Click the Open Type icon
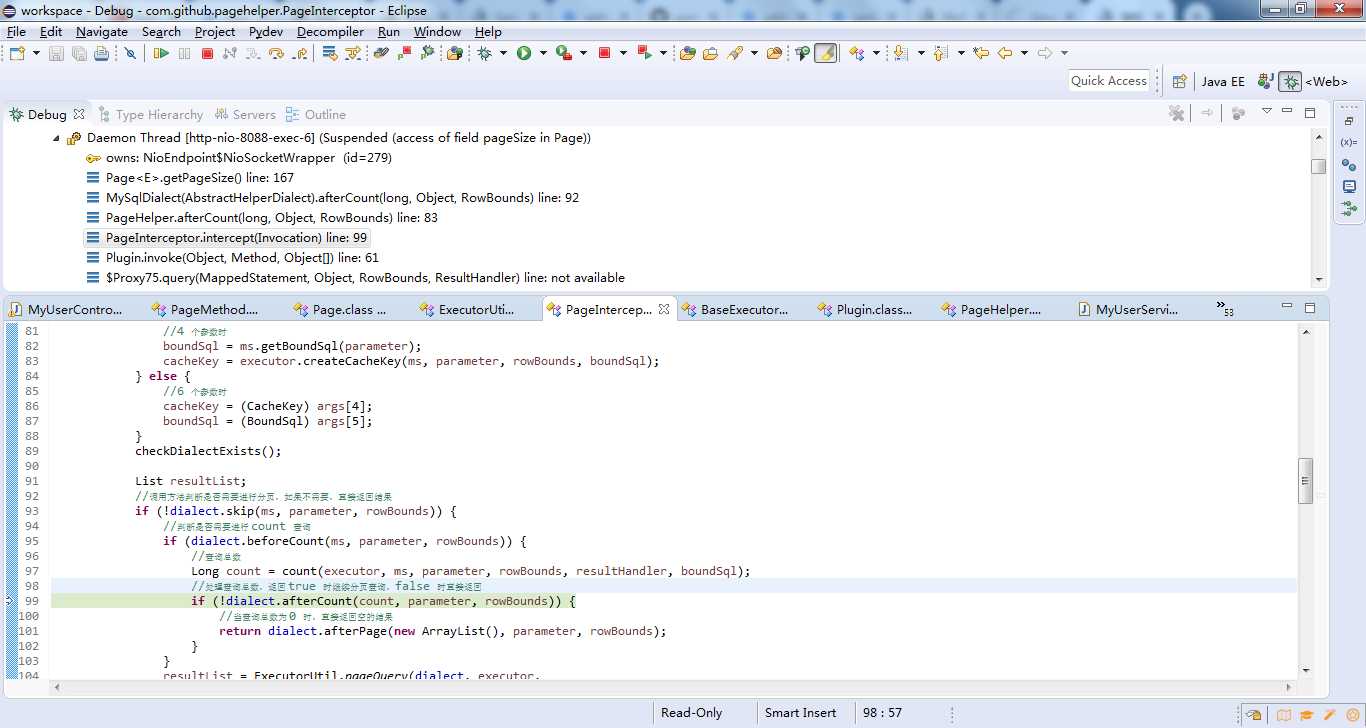1366x728 pixels. pos(688,53)
